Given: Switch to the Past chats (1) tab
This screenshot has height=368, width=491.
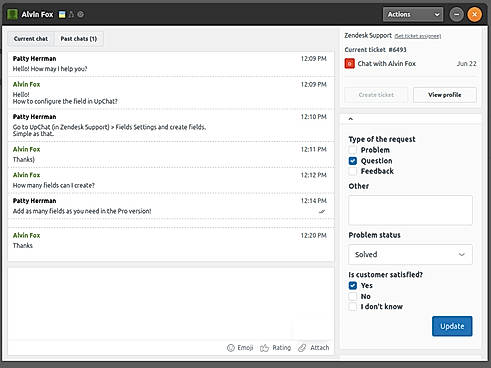Looking at the screenshot, I should [x=79, y=39].
